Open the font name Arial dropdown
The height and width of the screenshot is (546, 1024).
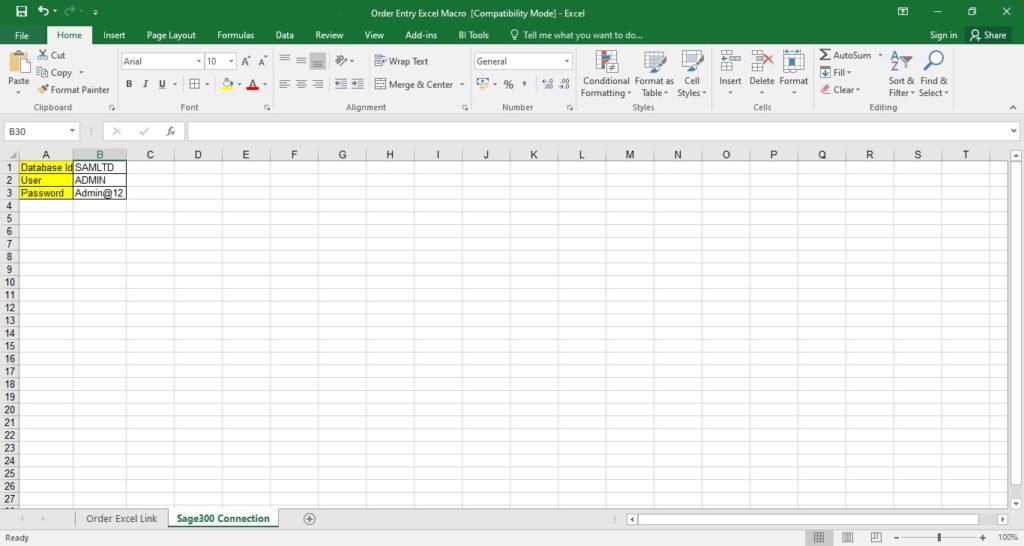click(x=197, y=61)
